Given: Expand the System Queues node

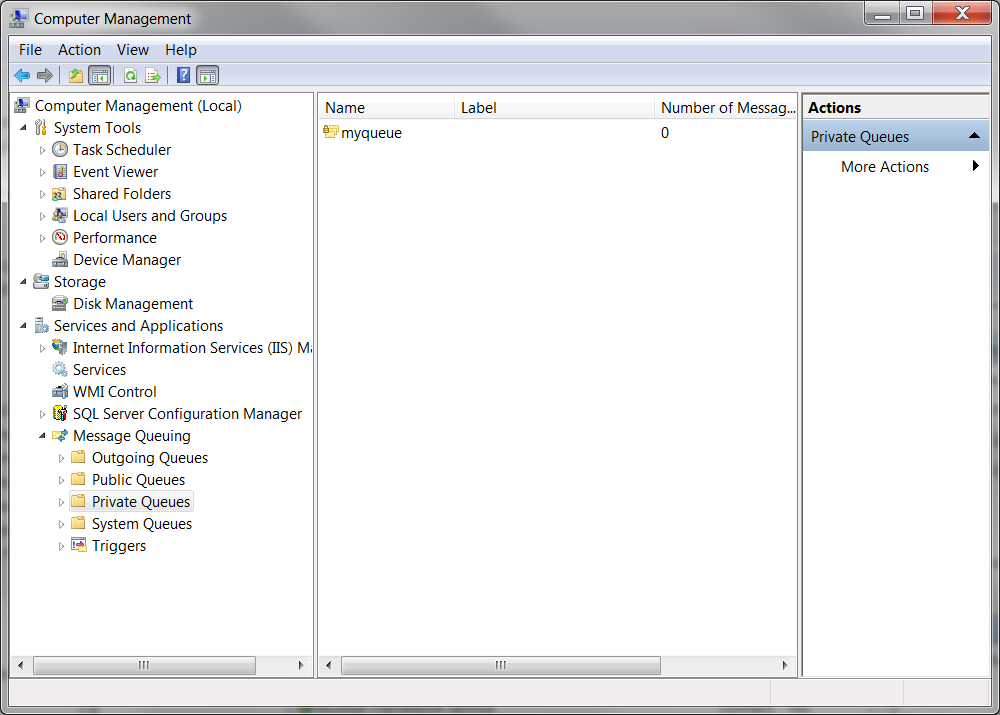Looking at the screenshot, I should [x=61, y=524].
